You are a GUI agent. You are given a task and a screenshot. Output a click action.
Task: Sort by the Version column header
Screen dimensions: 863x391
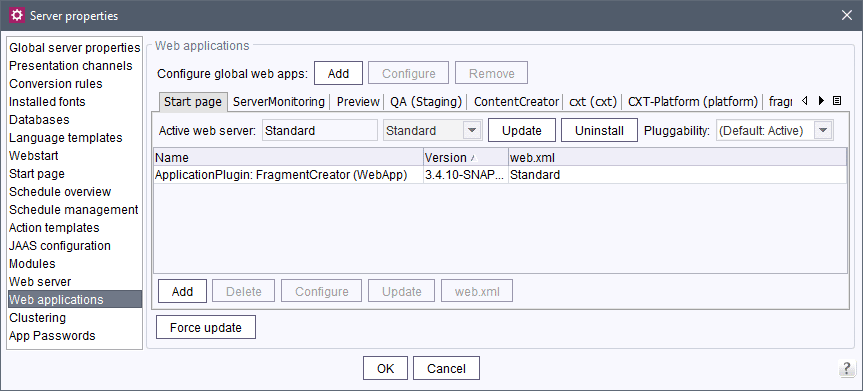[x=466, y=158]
